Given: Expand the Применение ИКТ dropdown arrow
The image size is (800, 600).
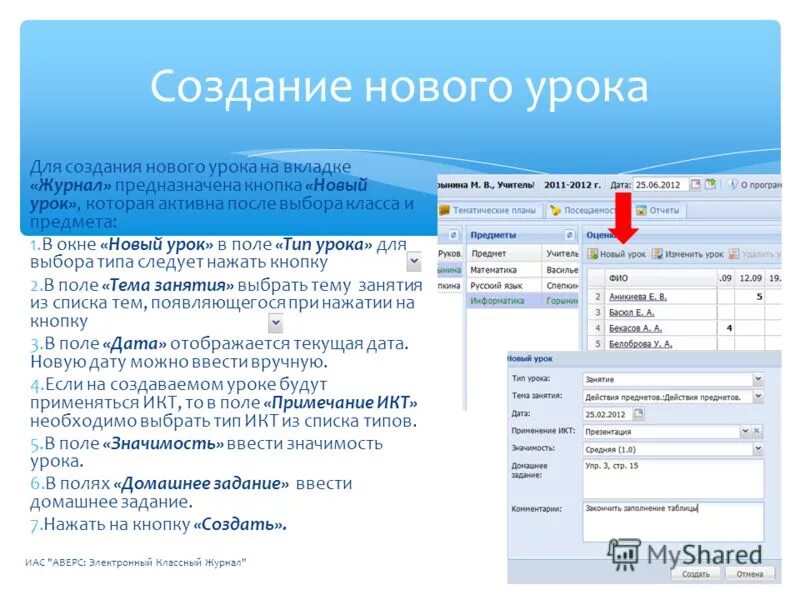Looking at the screenshot, I should coord(745,431).
